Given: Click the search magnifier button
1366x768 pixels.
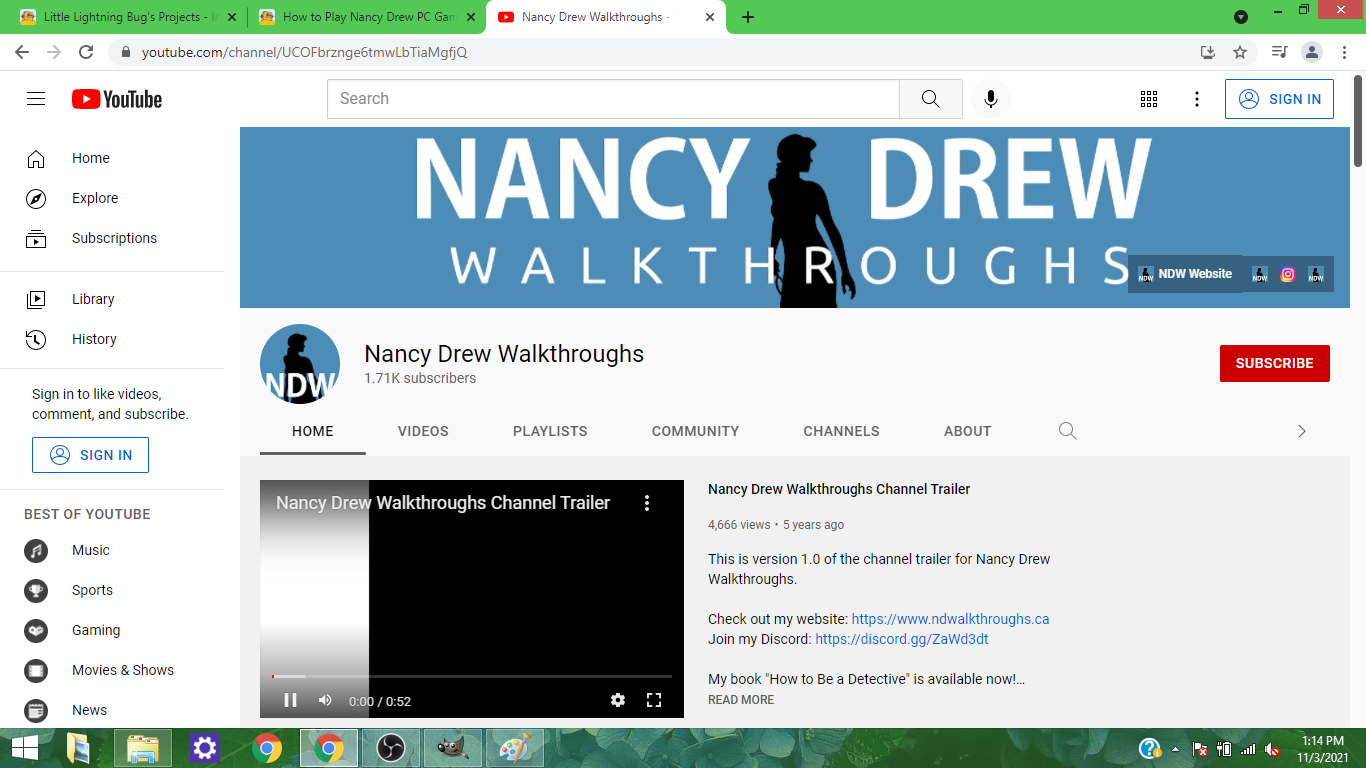Looking at the screenshot, I should click(x=930, y=99).
